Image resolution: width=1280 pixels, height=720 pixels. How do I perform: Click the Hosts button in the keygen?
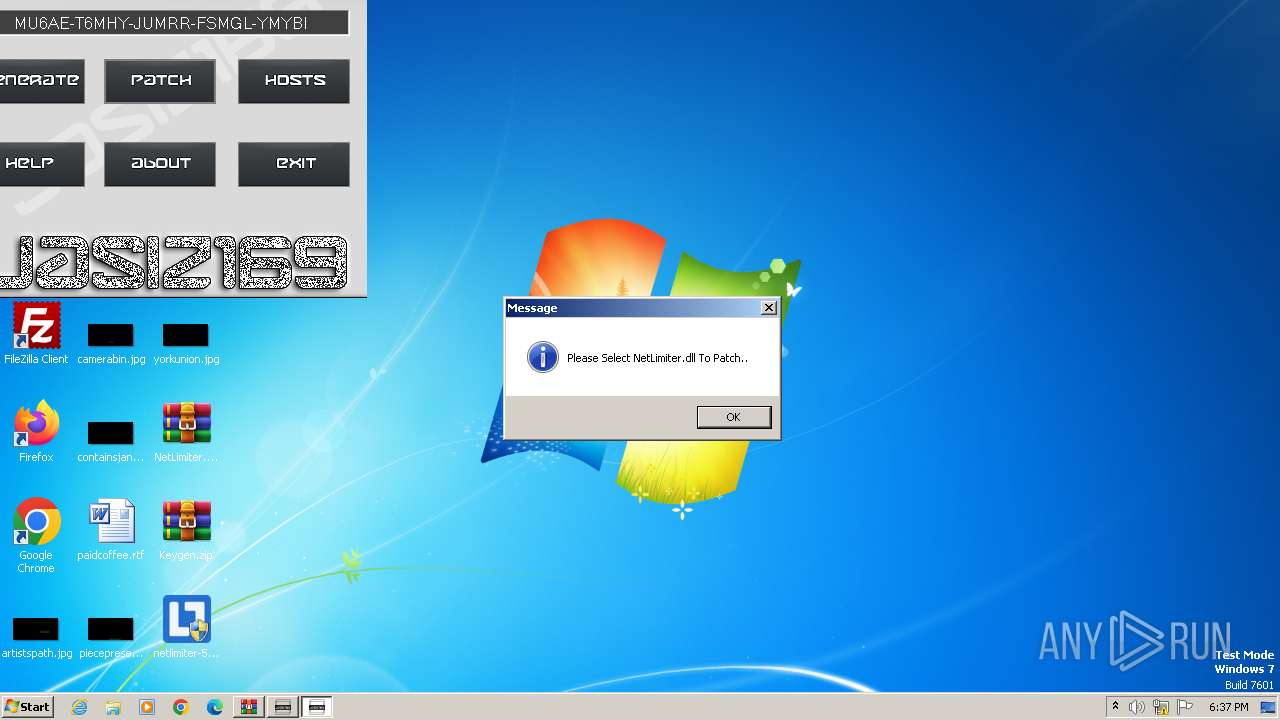[x=294, y=80]
